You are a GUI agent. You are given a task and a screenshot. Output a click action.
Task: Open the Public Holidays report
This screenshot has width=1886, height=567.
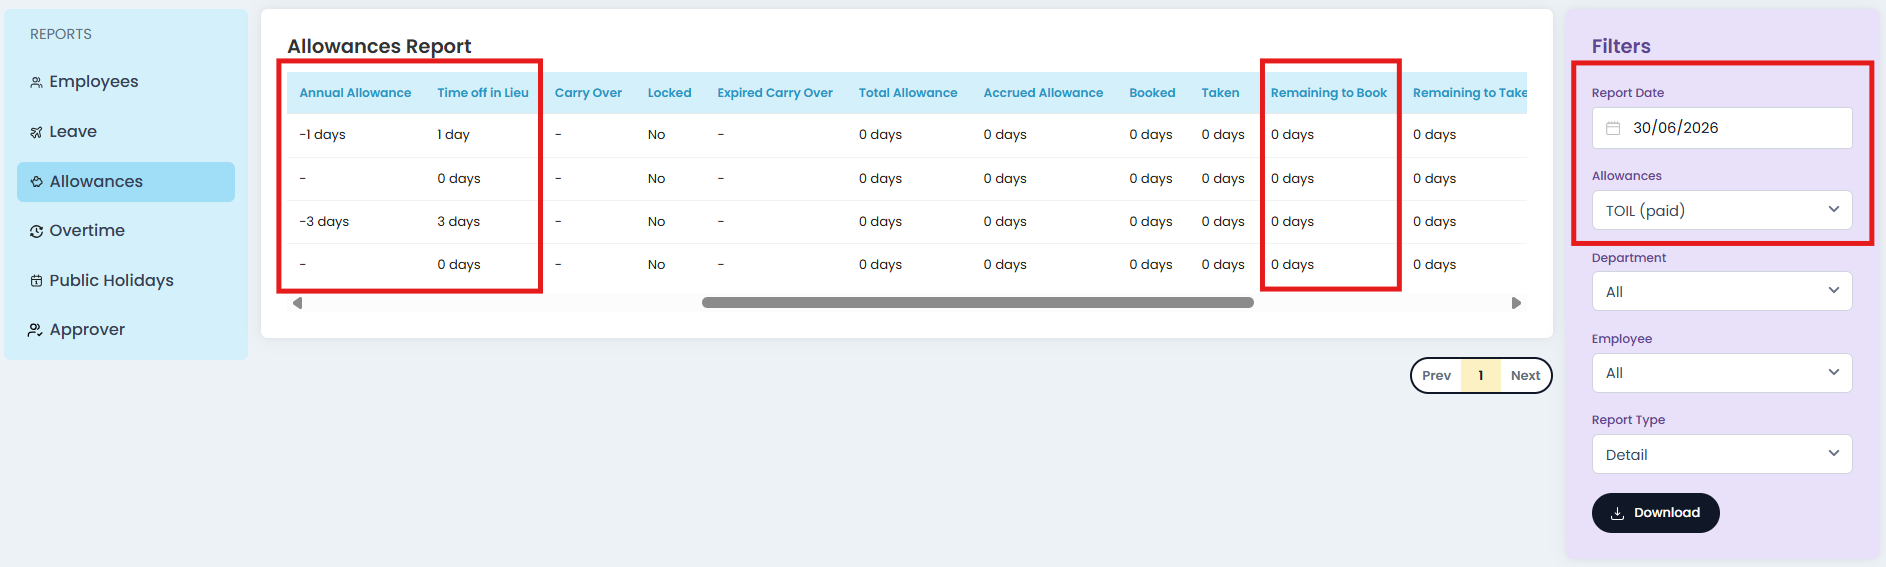126,281
